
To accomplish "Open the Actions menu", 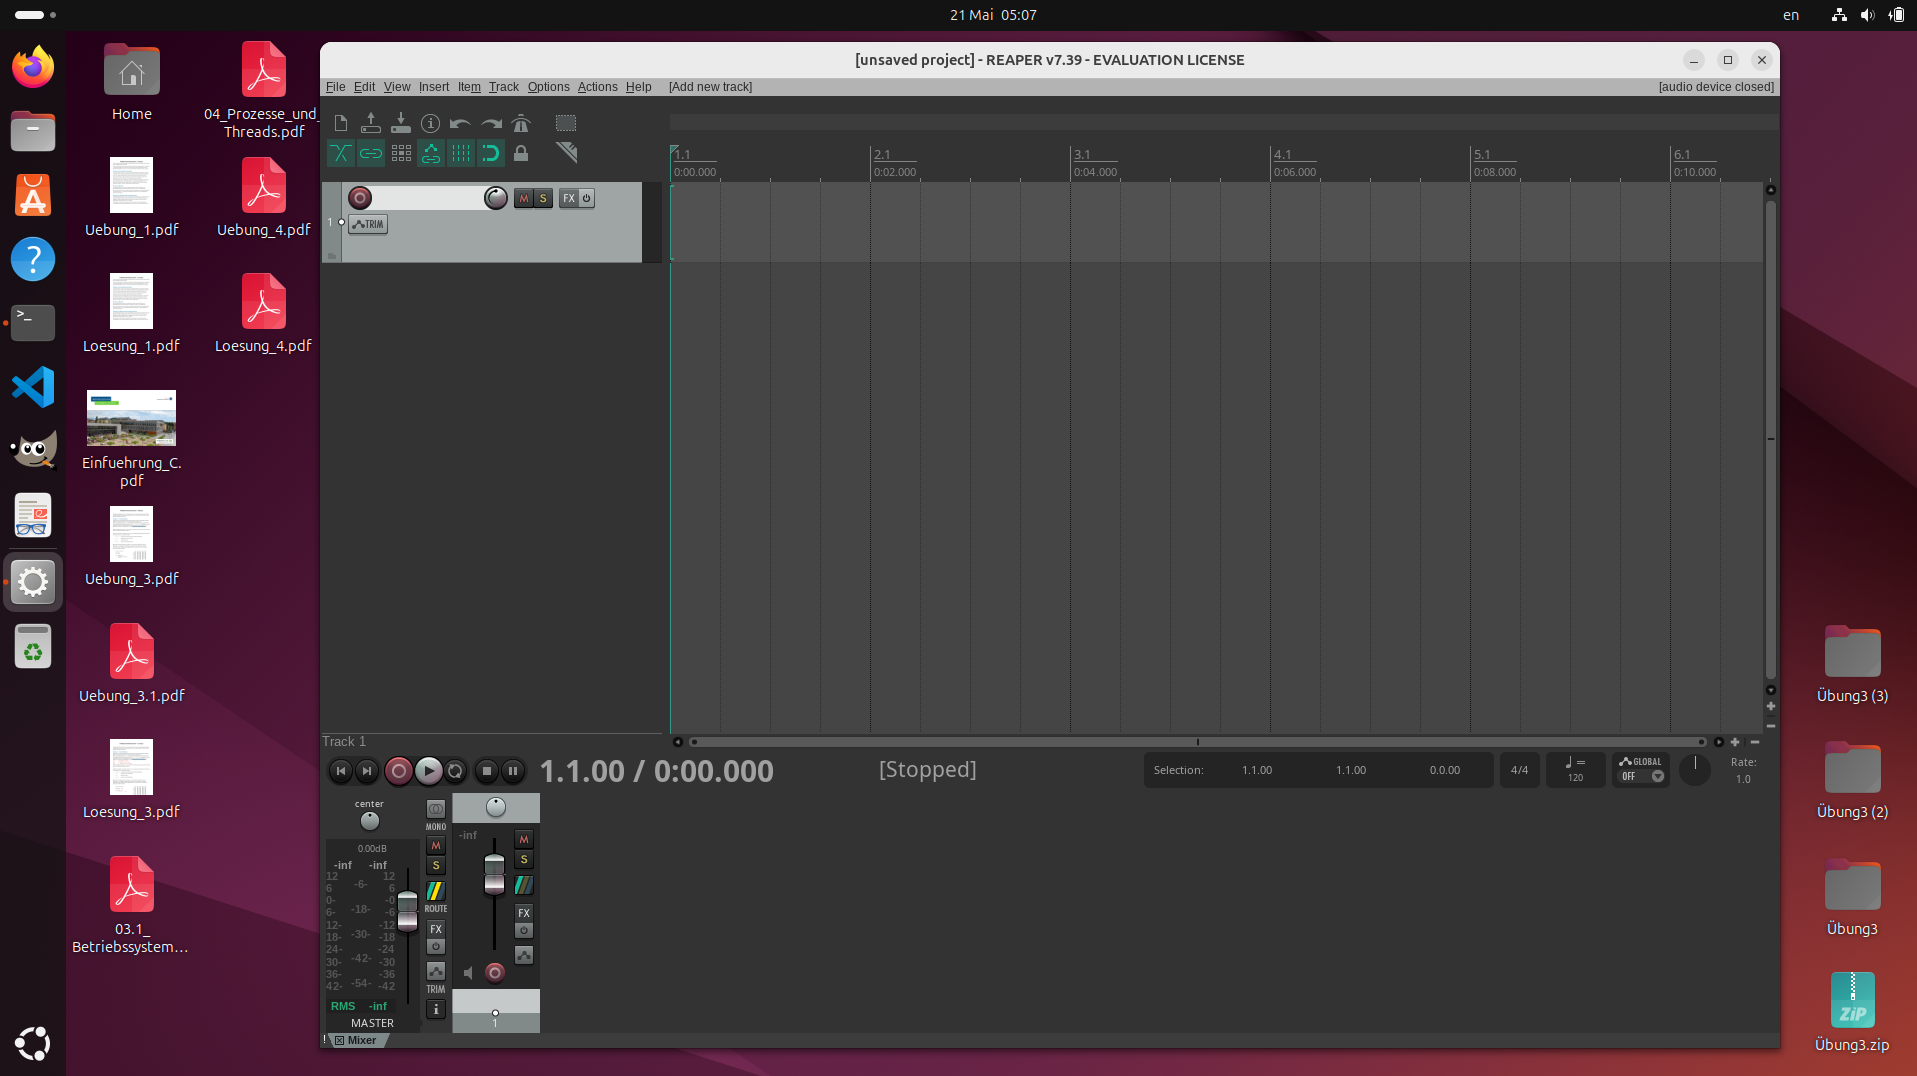I will (x=597, y=87).
